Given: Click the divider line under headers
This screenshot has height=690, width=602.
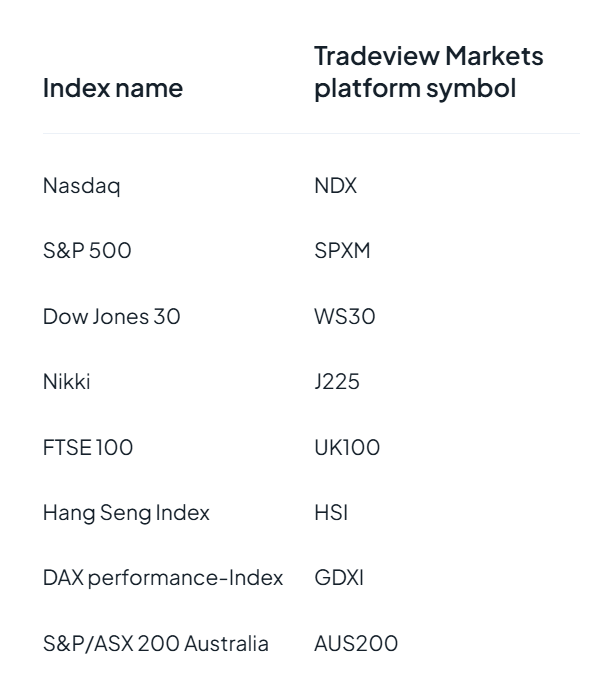Looking at the screenshot, I should pos(311,133).
